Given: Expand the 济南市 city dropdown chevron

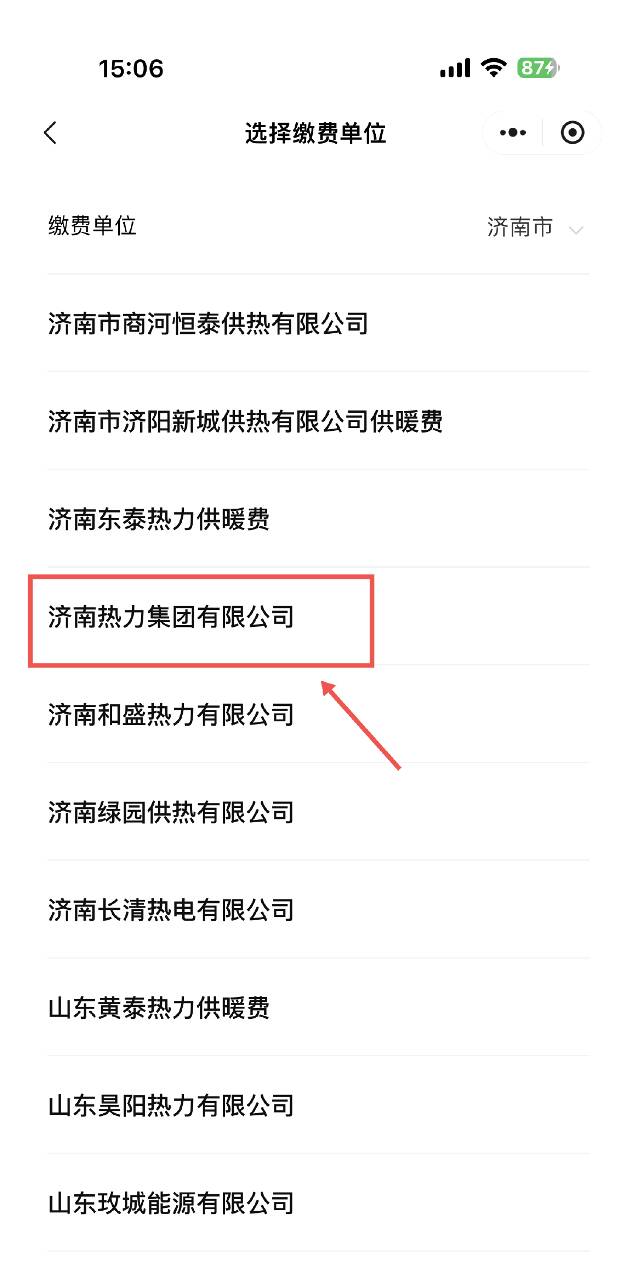Looking at the screenshot, I should [x=575, y=230].
